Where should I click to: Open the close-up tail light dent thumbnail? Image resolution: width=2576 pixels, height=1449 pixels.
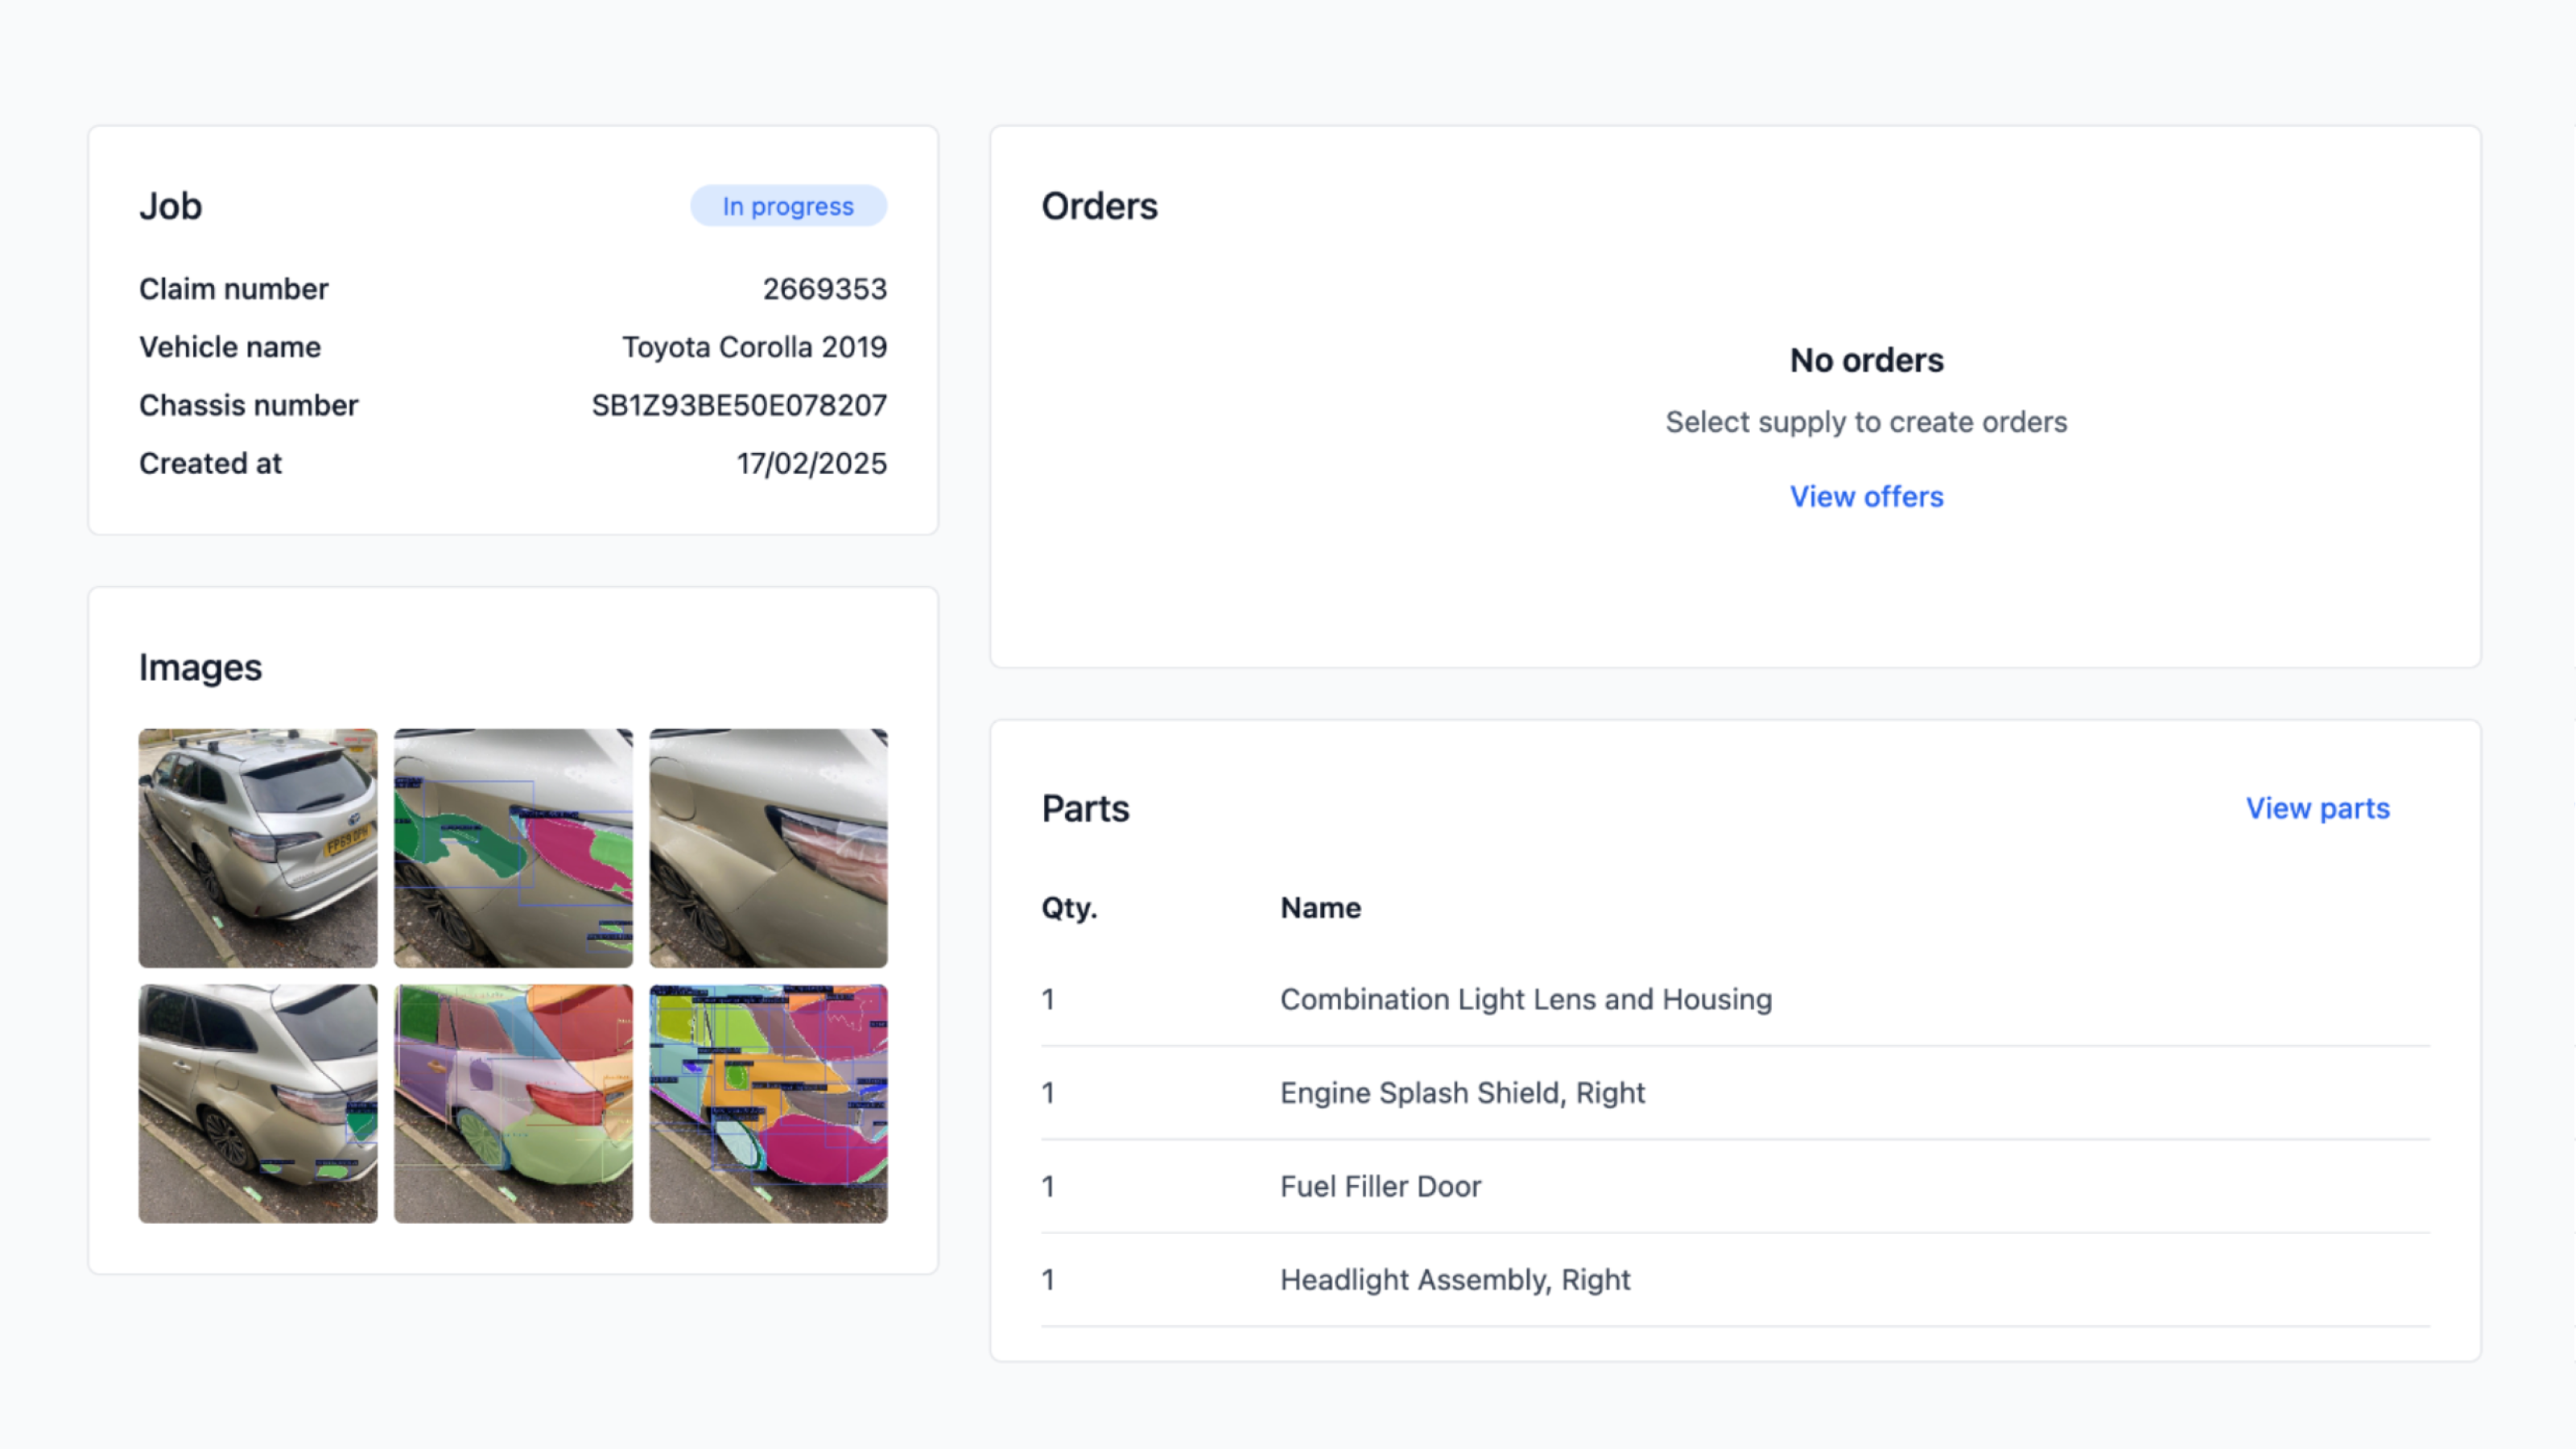pos(768,847)
